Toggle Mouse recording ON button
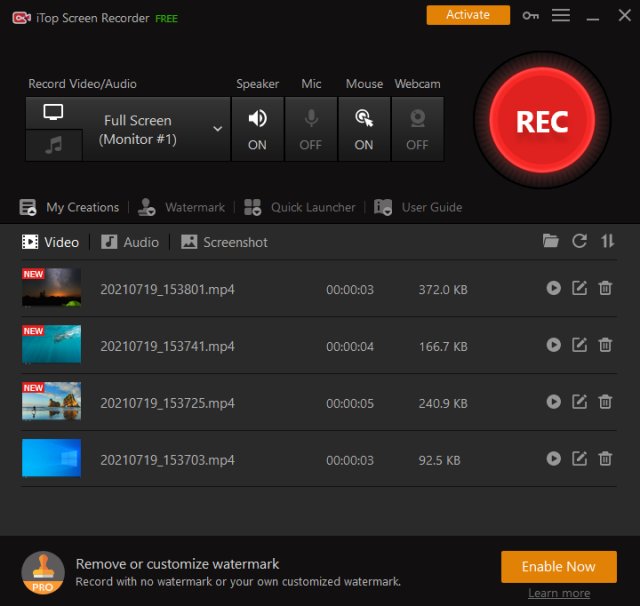Viewport: 640px width, 606px height. point(364,129)
